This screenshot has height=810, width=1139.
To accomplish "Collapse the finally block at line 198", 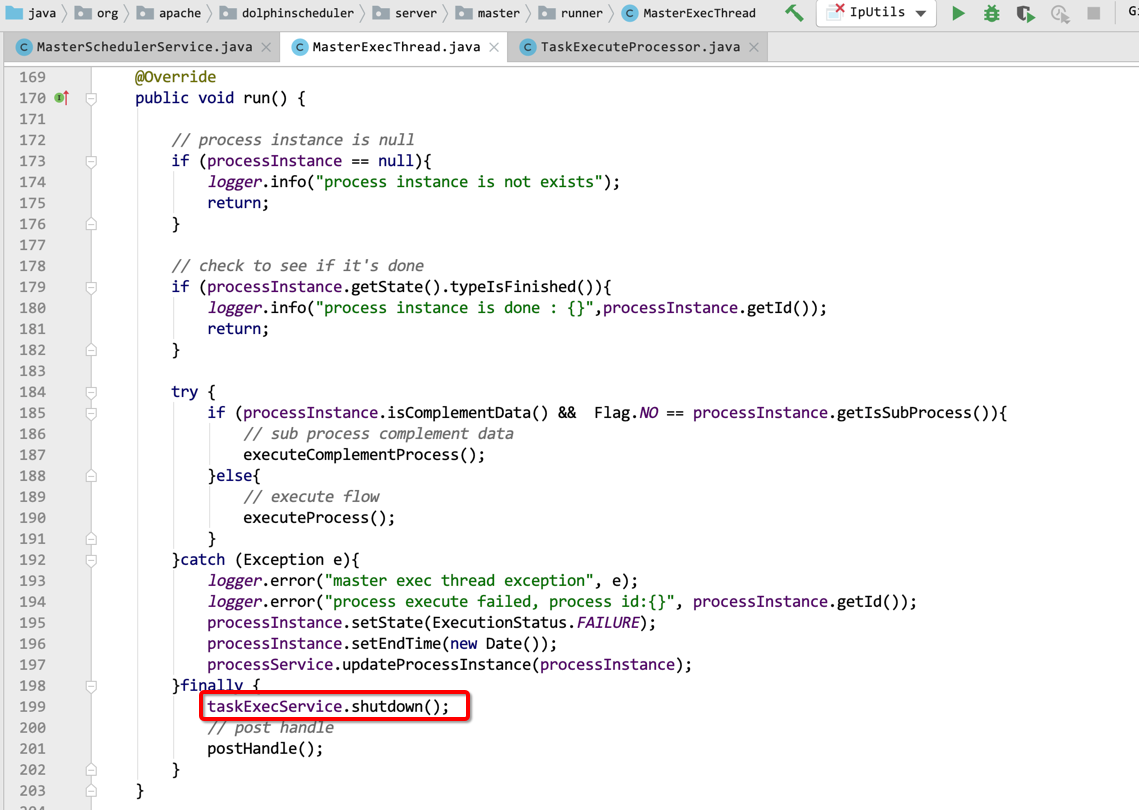I will [x=91, y=686].
